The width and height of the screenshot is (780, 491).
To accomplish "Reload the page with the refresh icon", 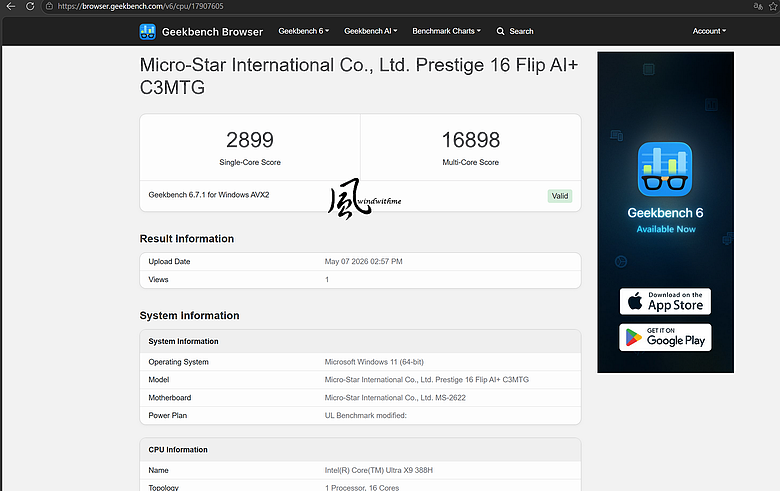I will [30, 6].
